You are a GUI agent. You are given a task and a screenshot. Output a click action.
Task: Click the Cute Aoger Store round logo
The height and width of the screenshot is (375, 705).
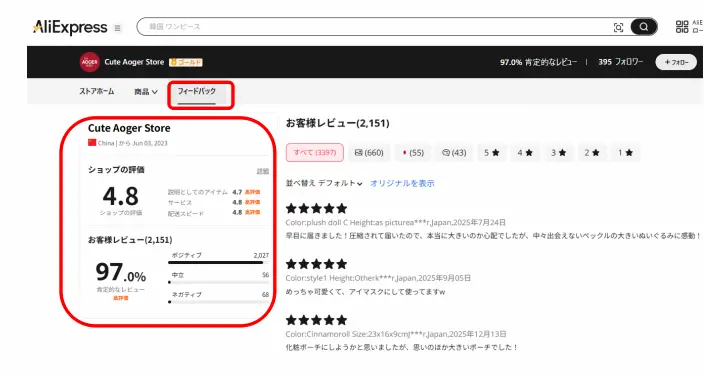[x=89, y=62]
